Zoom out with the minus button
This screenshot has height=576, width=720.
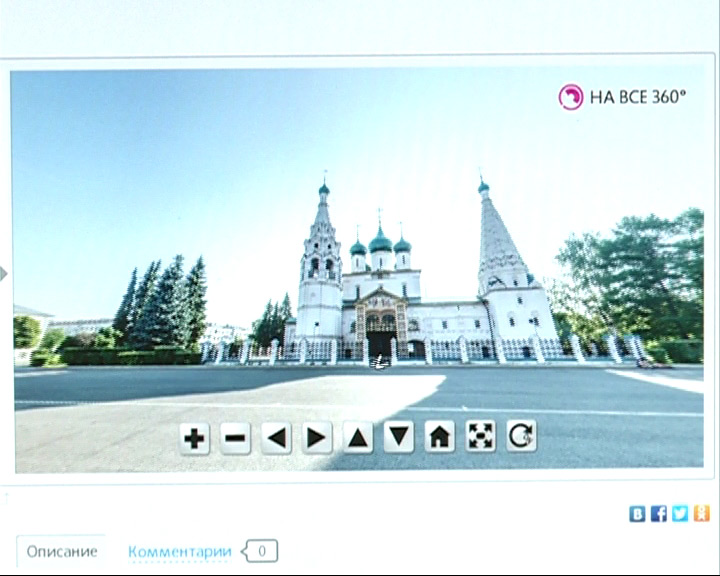(x=235, y=438)
